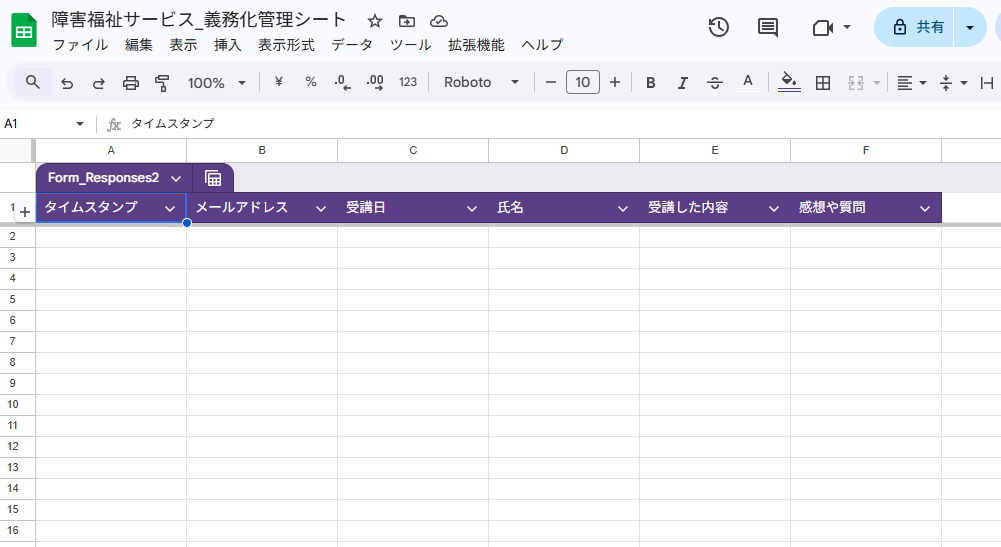Open version history clock icon
The height and width of the screenshot is (547, 1001).
[x=718, y=27]
